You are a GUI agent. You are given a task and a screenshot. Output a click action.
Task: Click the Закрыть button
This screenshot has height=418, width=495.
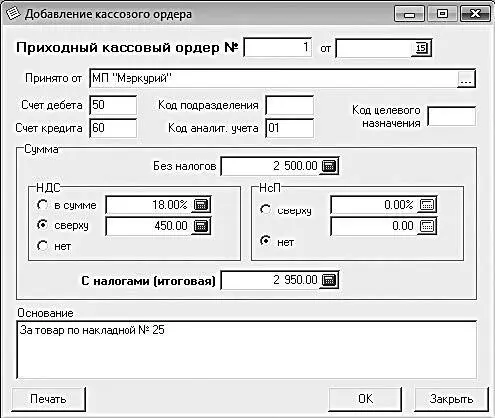[451, 399]
